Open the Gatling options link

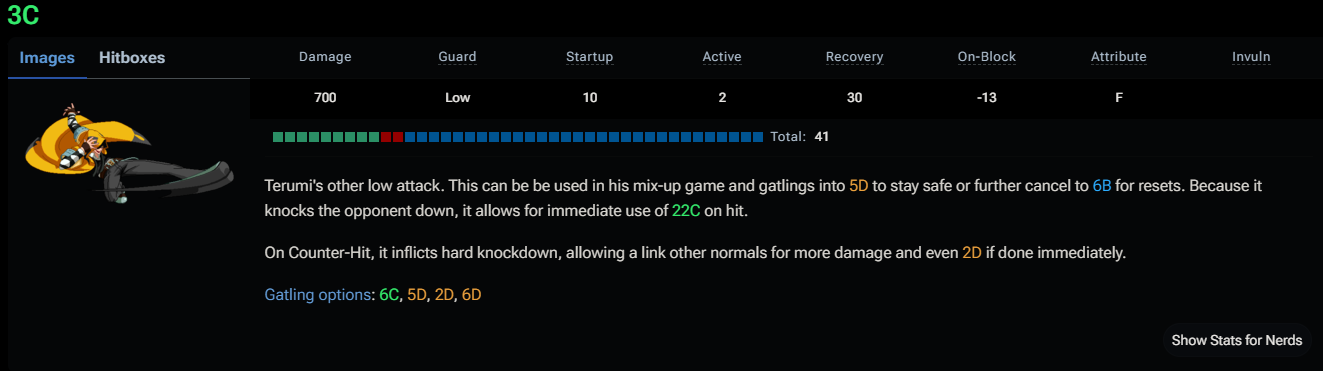[318, 295]
